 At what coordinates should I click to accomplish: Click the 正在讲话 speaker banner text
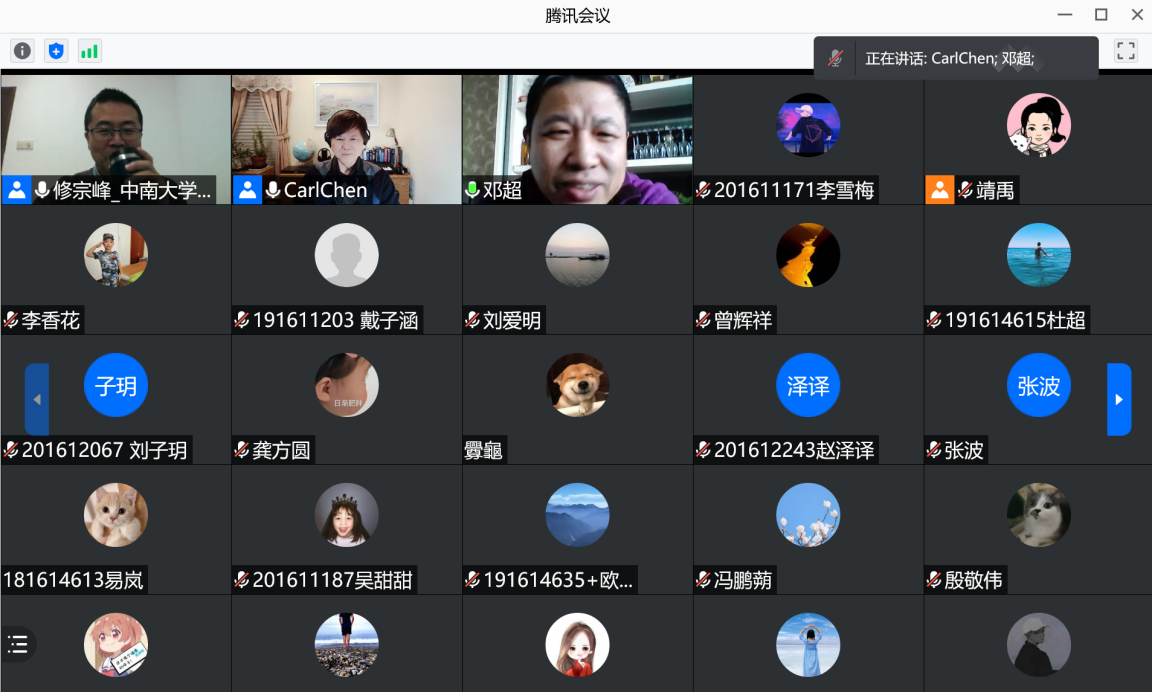949,58
